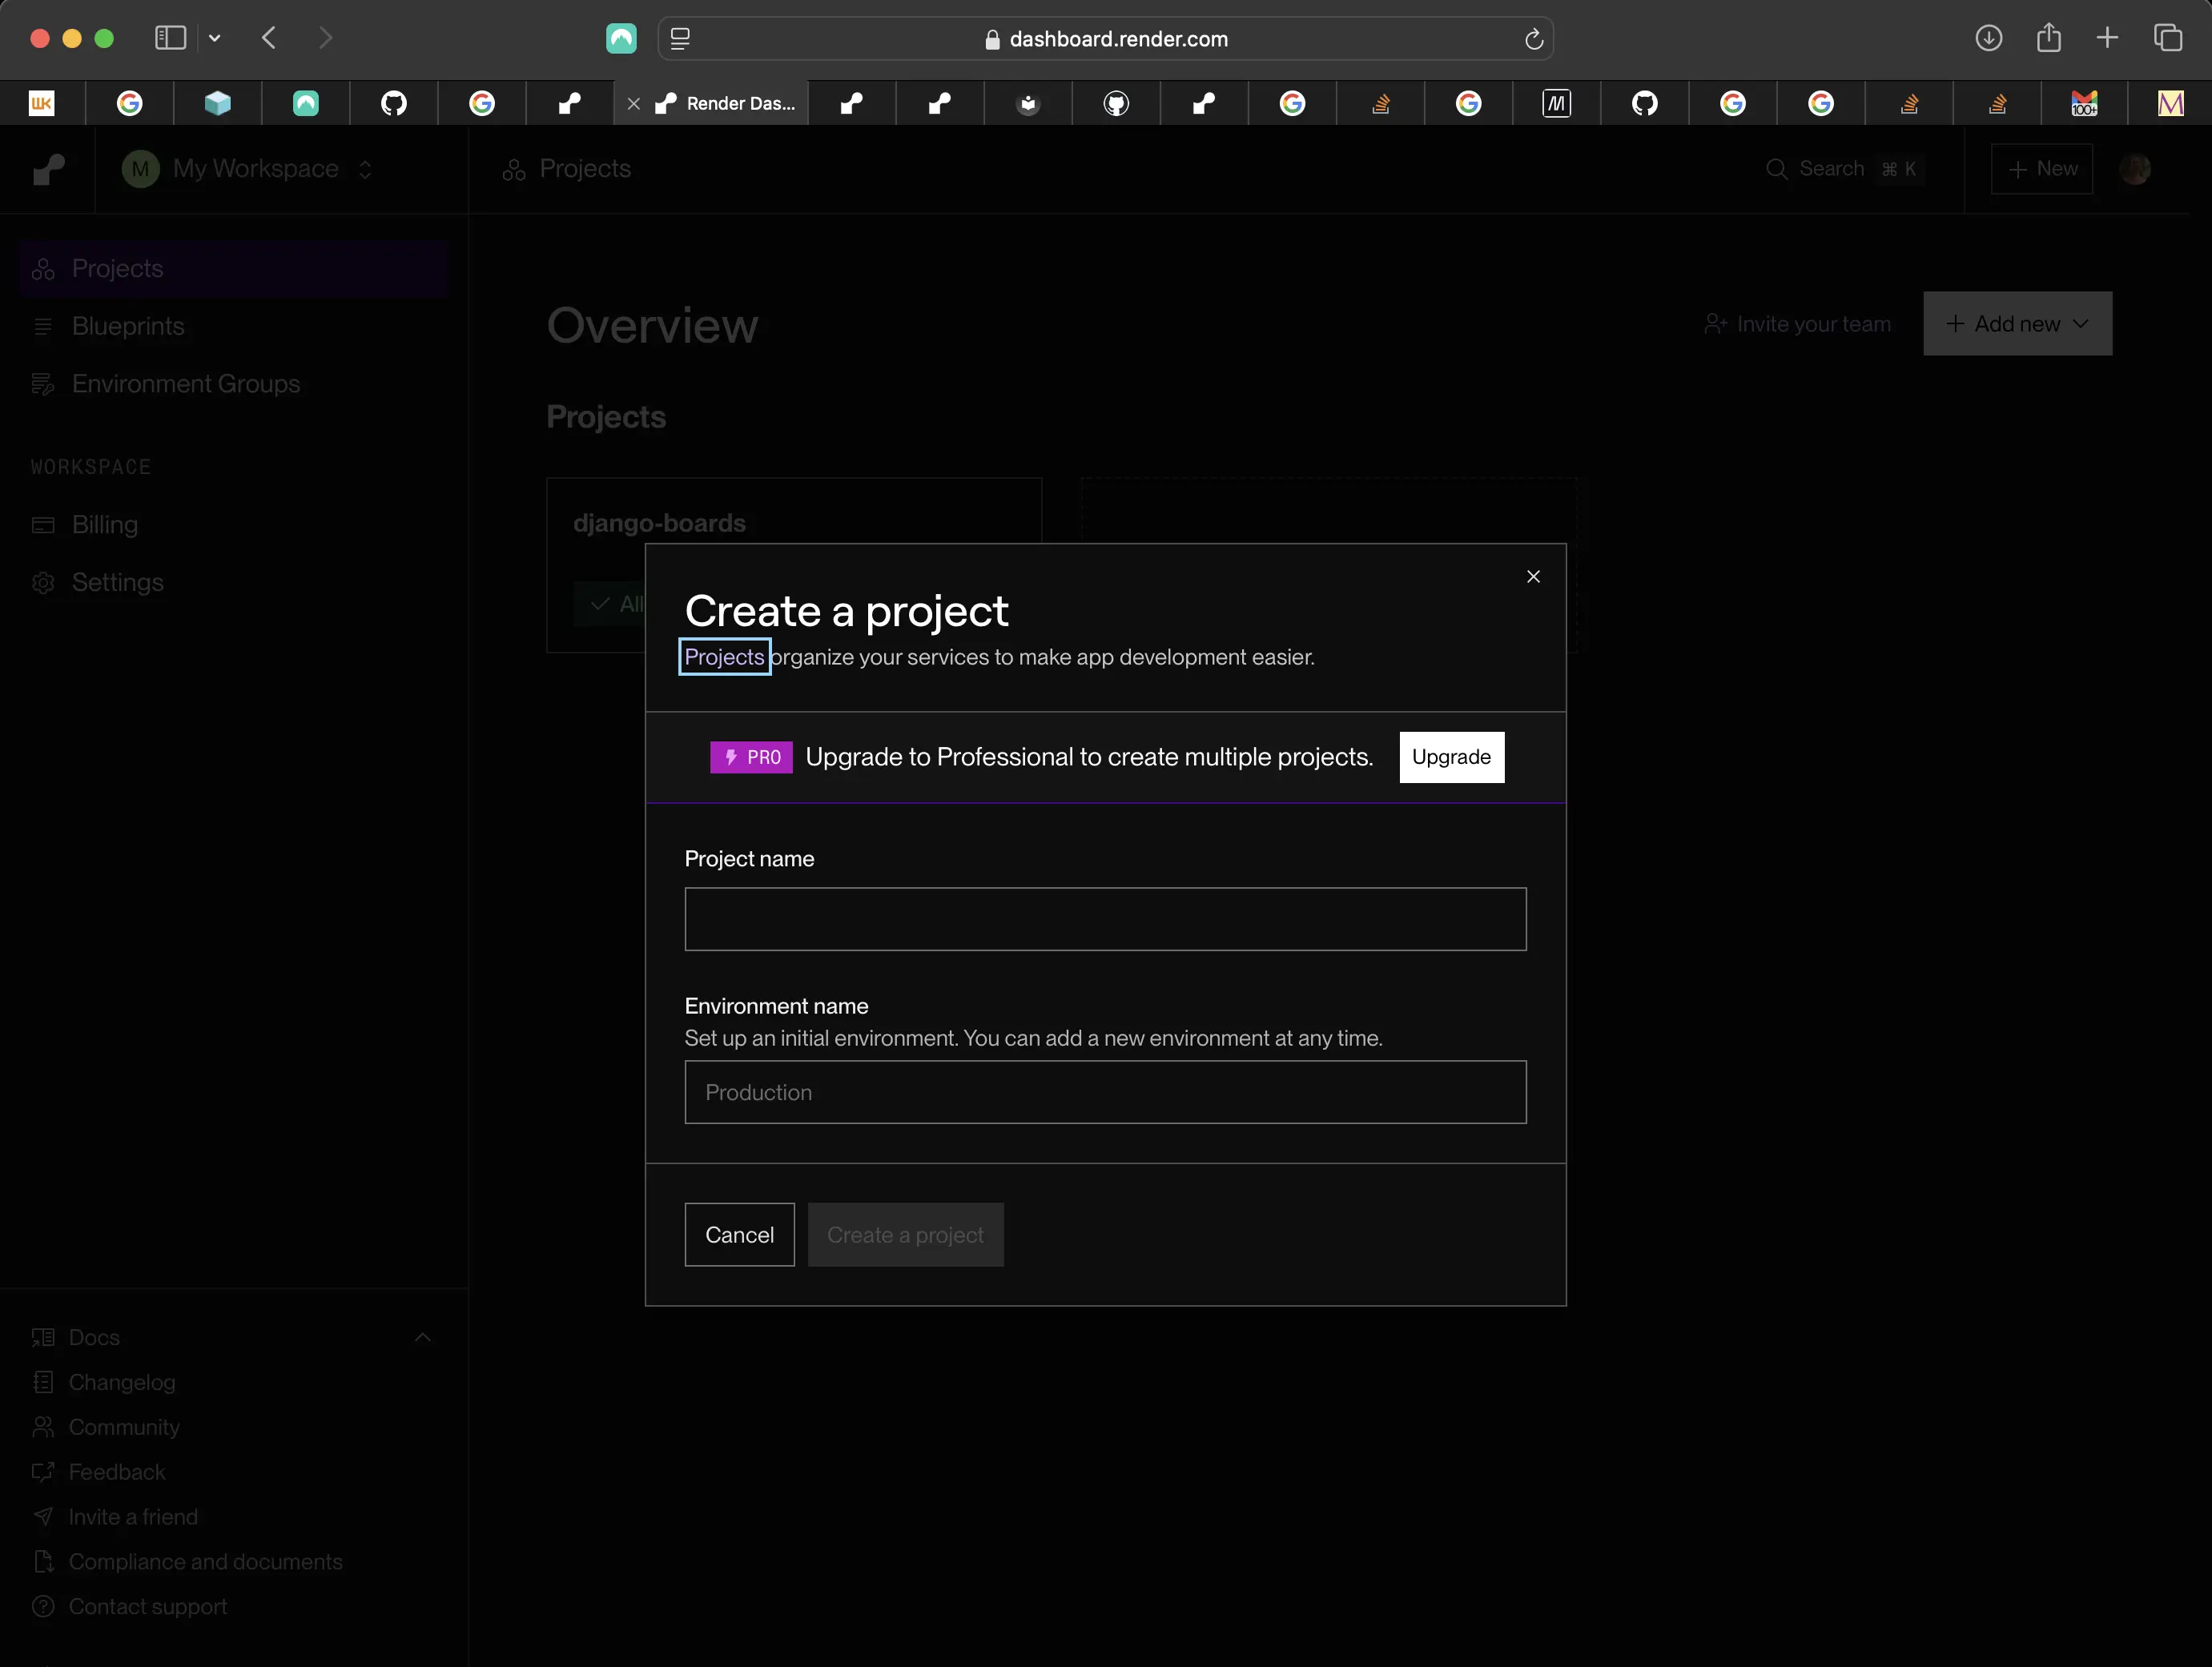Open Safari downloads icon

[1988, 38]
